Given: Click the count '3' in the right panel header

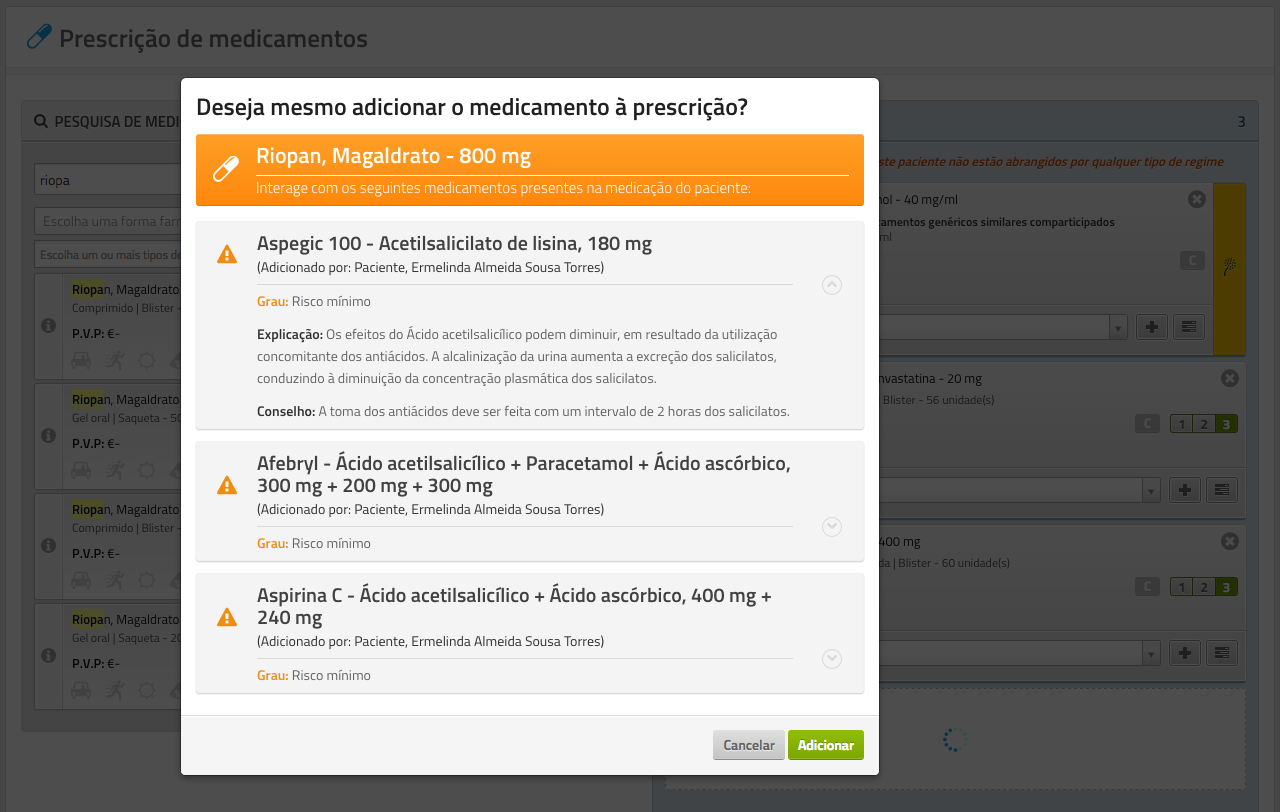Looking at the screenshot, I should tap(1241, 122).
